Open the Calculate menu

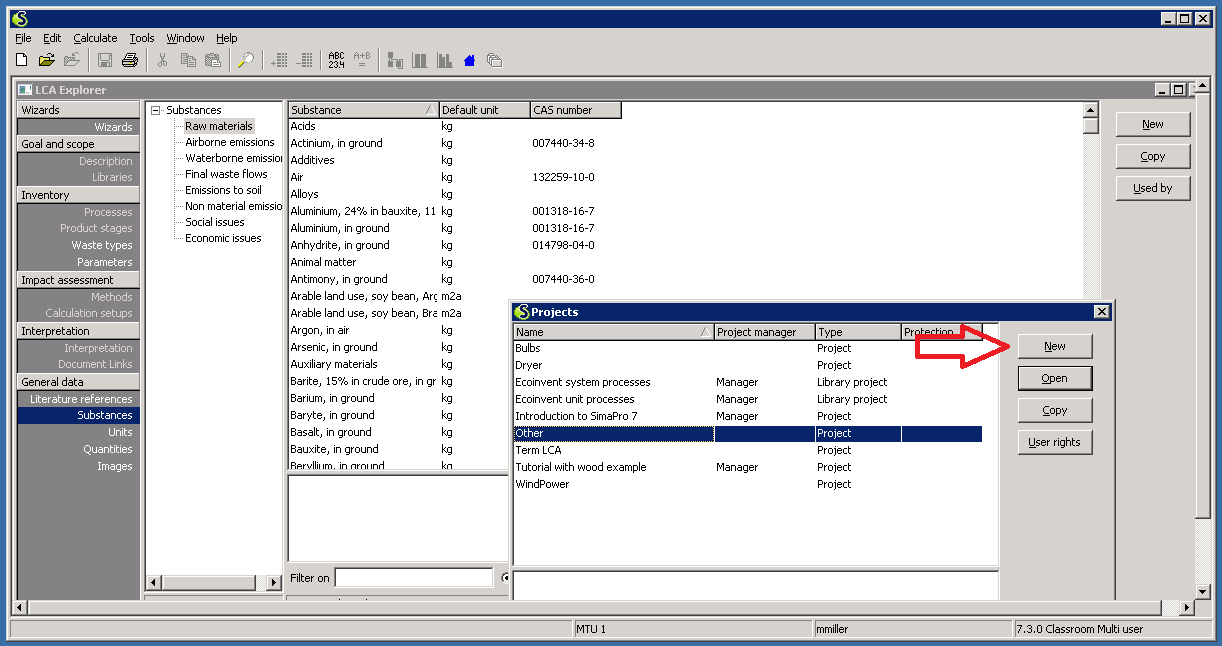[x=95, y=38]
